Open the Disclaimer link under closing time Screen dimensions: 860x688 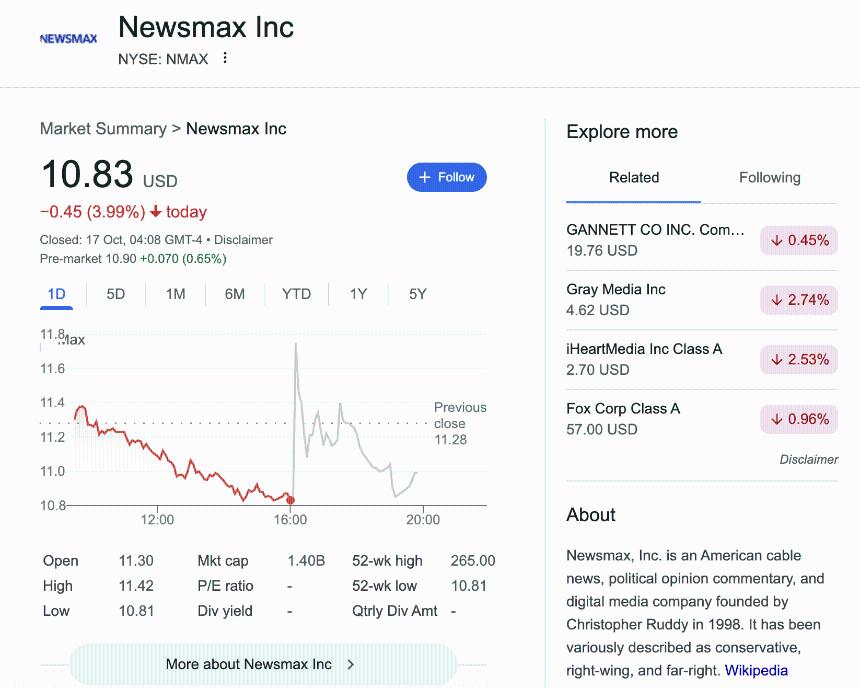click(243, 240)
